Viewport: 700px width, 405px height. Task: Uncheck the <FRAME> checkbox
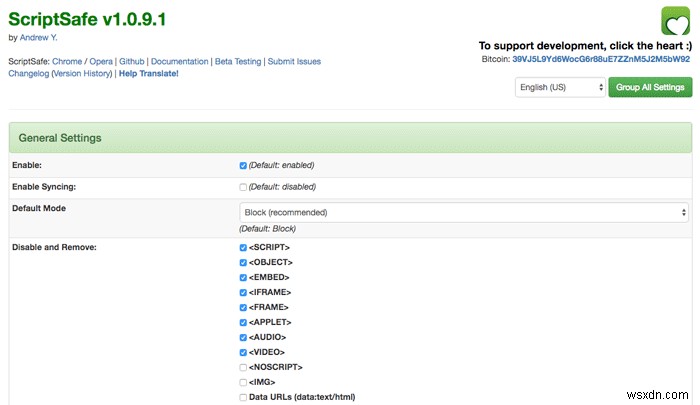(x=243, y=307)
